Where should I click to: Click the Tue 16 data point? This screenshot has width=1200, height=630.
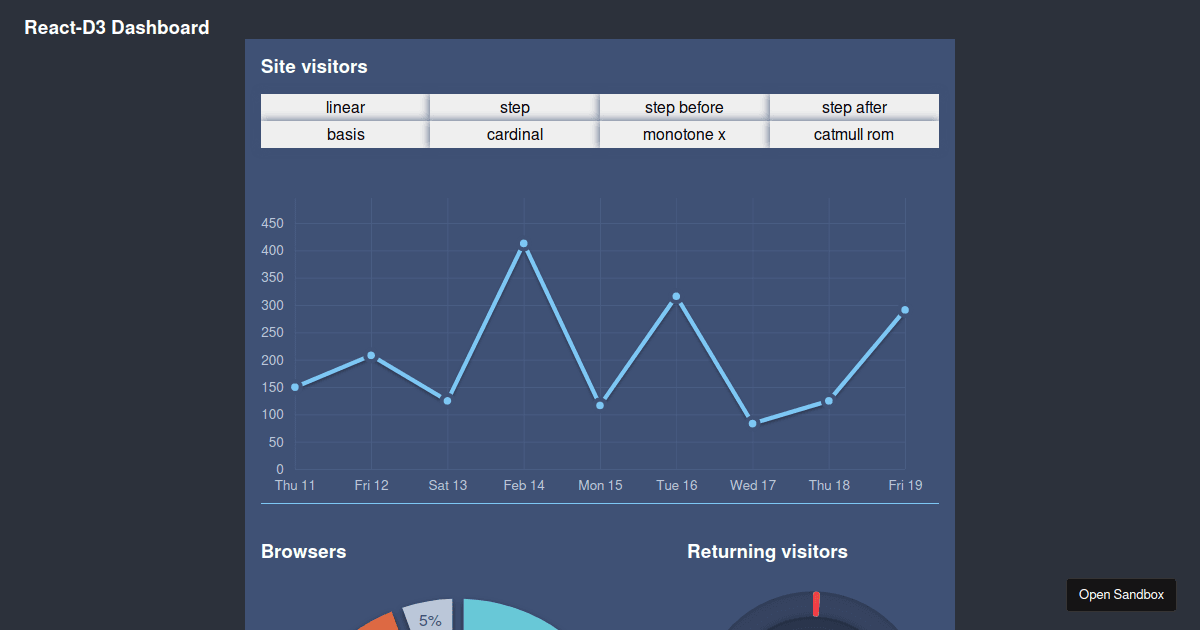[677, 296]
